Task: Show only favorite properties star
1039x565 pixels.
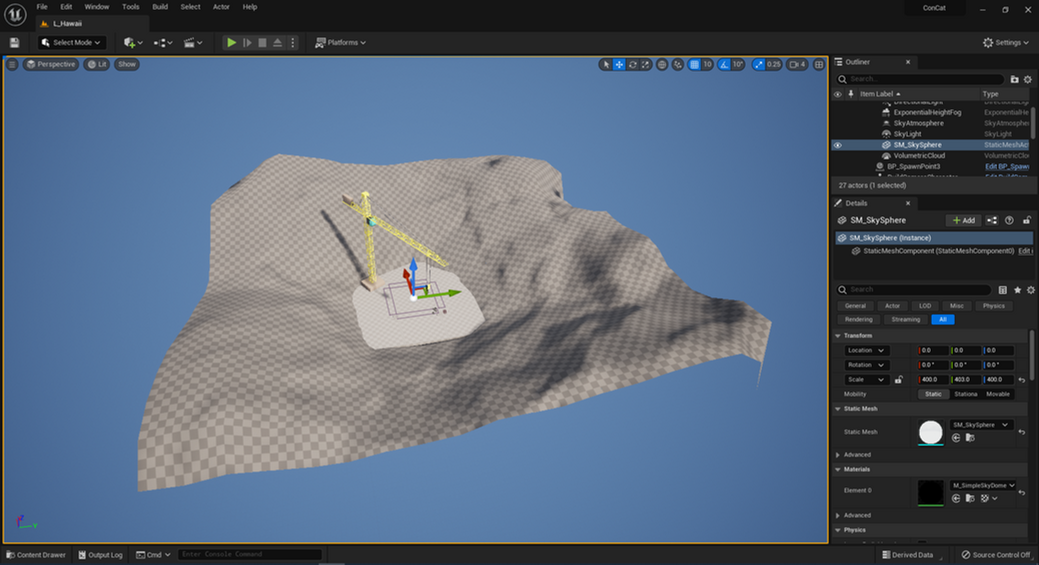Action: pyautogui.click(x=1017, y=289)
